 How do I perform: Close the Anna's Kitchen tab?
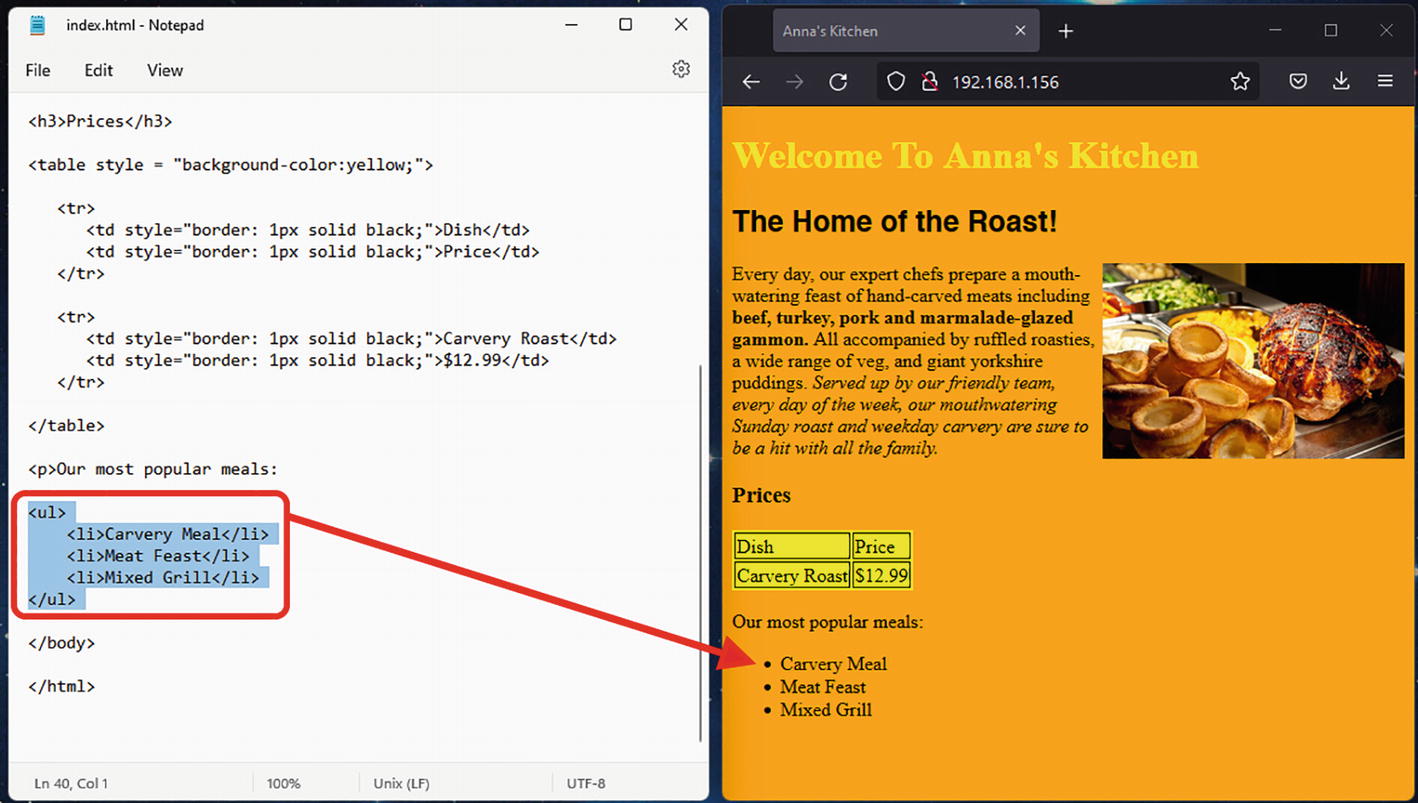pyautogui.click(x=1020, y=31)
